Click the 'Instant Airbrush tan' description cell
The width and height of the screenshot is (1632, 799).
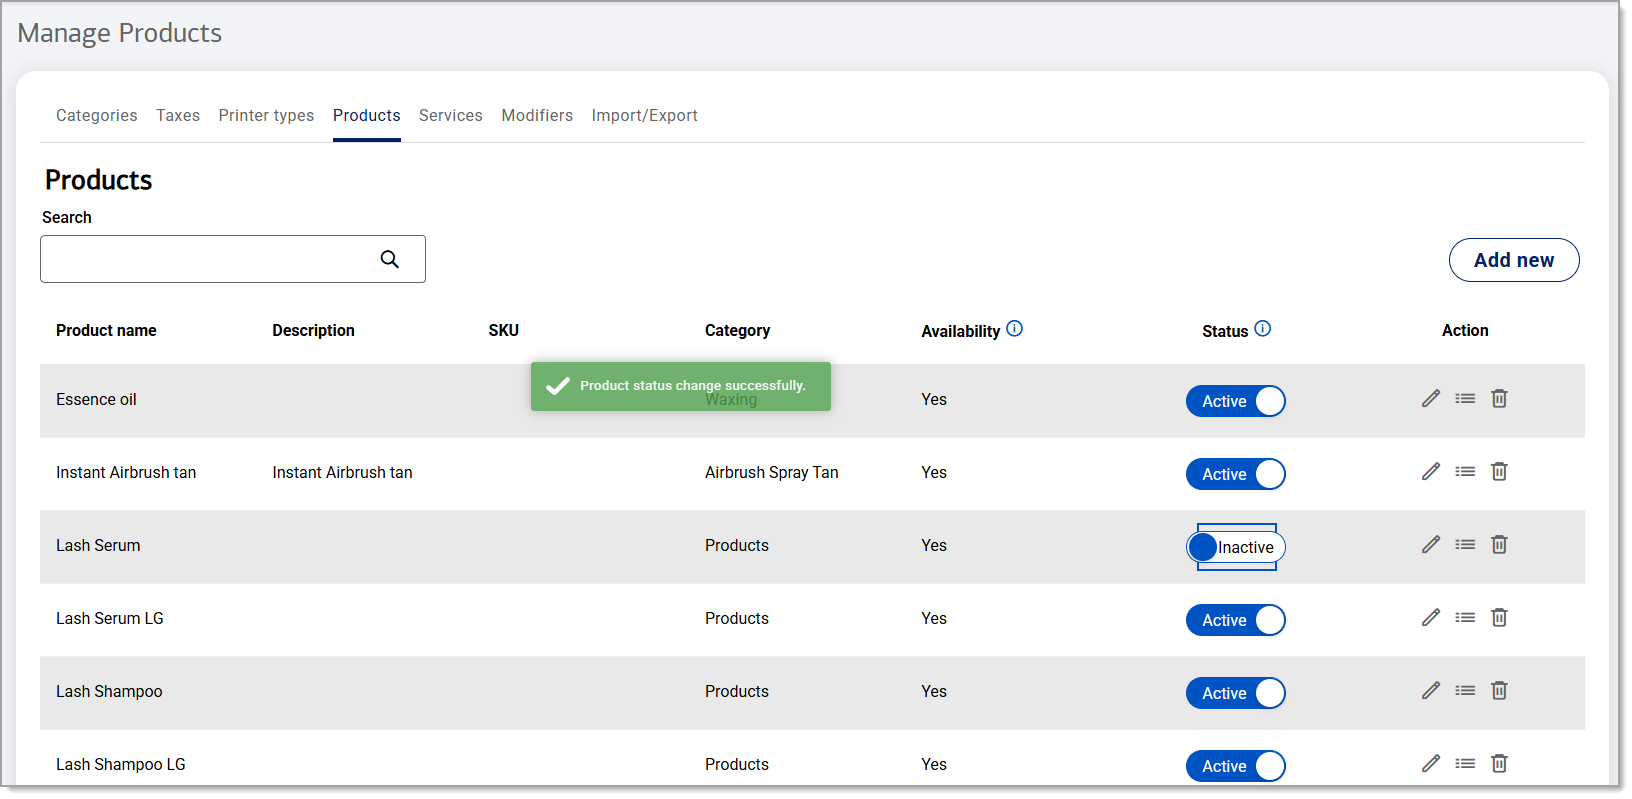(x=342, y=472)
